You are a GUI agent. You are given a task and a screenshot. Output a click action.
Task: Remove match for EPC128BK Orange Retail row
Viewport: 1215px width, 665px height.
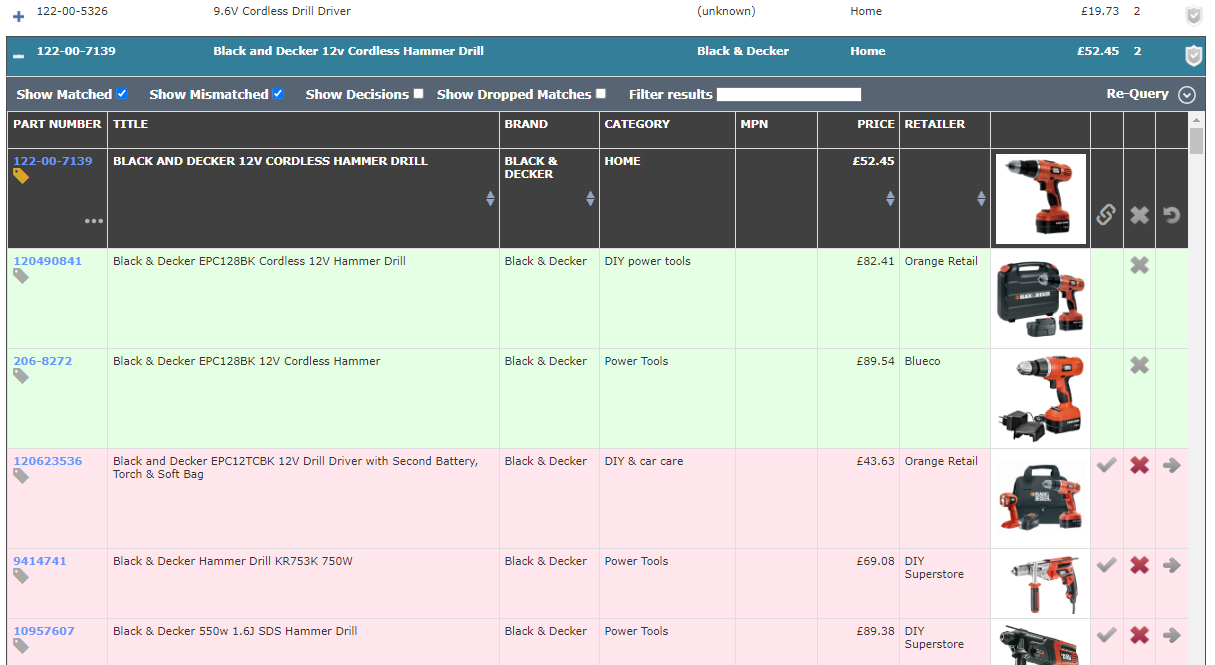(1139, 265)
